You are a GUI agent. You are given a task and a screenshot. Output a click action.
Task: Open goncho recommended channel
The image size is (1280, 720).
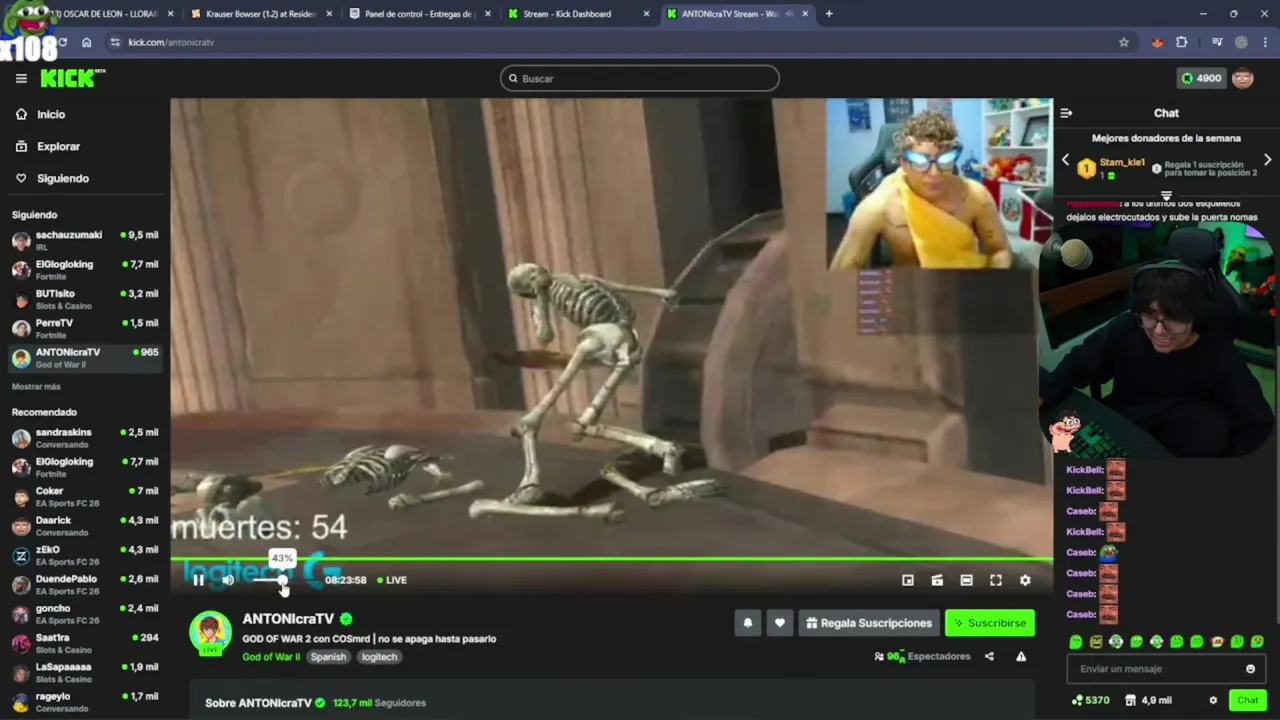click(x=85, y=614)
